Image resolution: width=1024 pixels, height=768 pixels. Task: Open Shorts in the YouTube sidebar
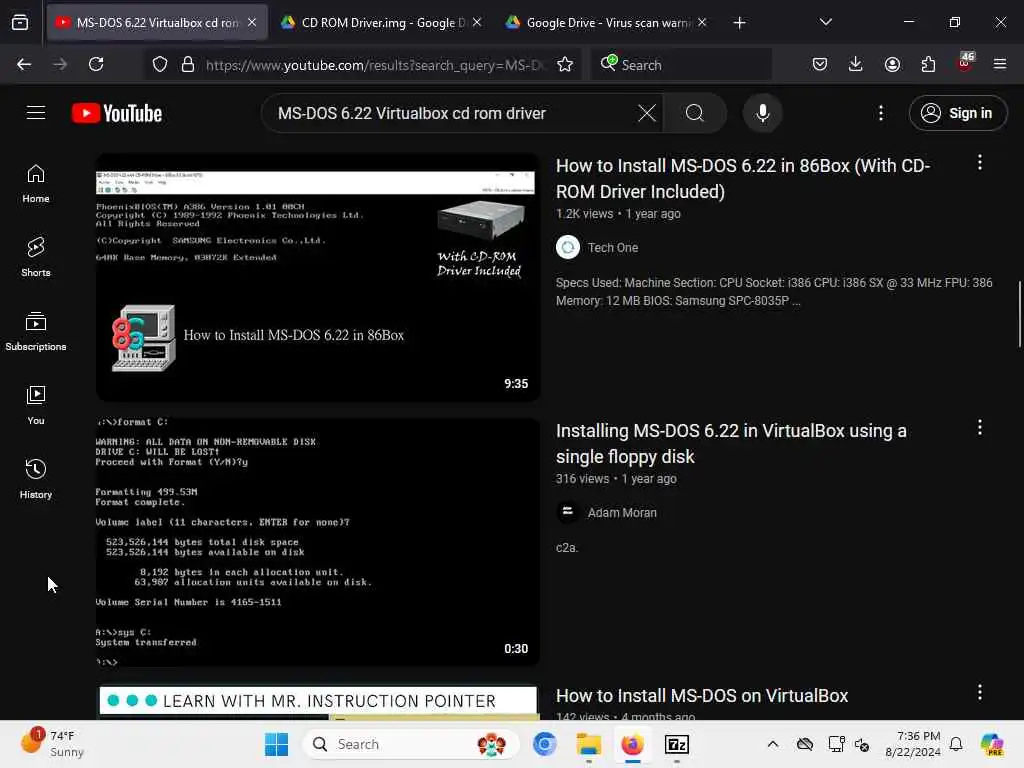point(36,257)
